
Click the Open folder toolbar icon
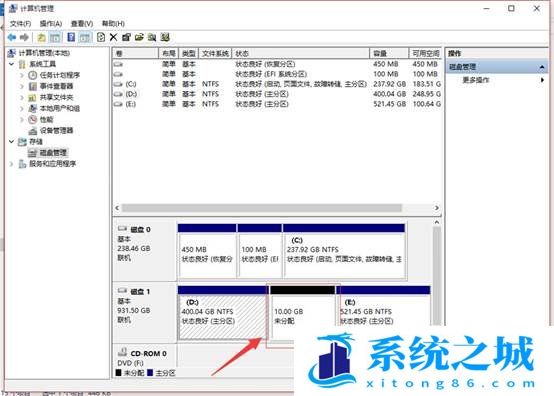click(x=139, y=37)
